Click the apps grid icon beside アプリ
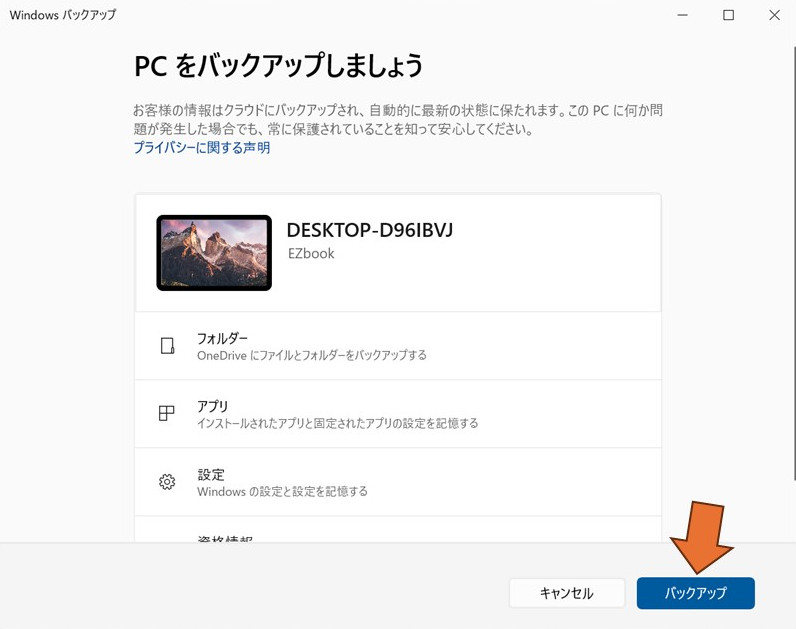The width and height of the screenshot is (796, 629). coord(167,414)
